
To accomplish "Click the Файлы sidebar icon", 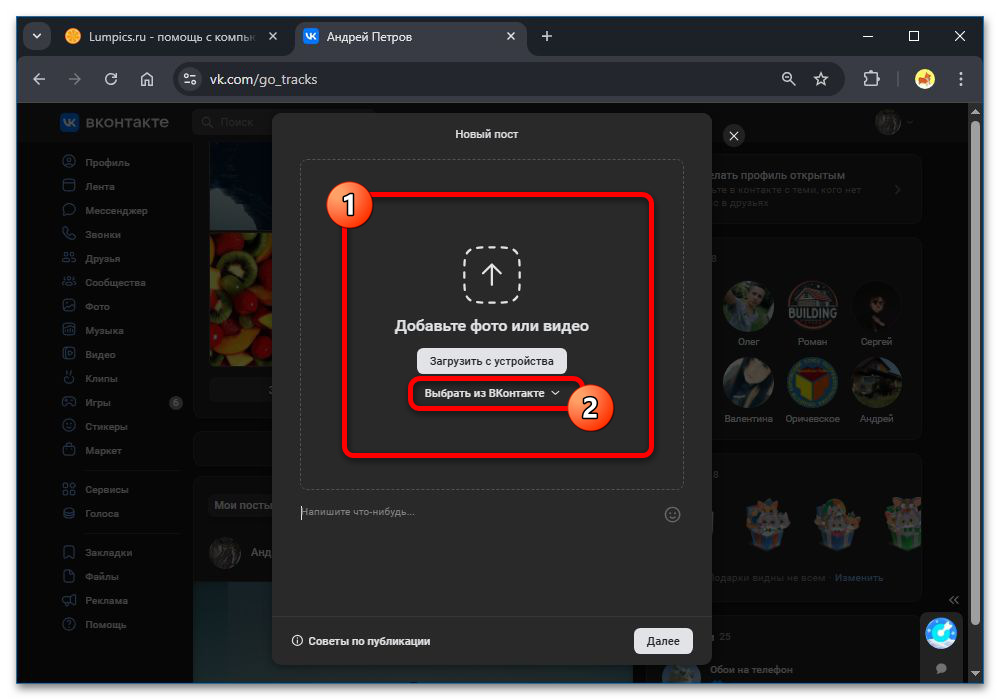I will pos(69,576).
